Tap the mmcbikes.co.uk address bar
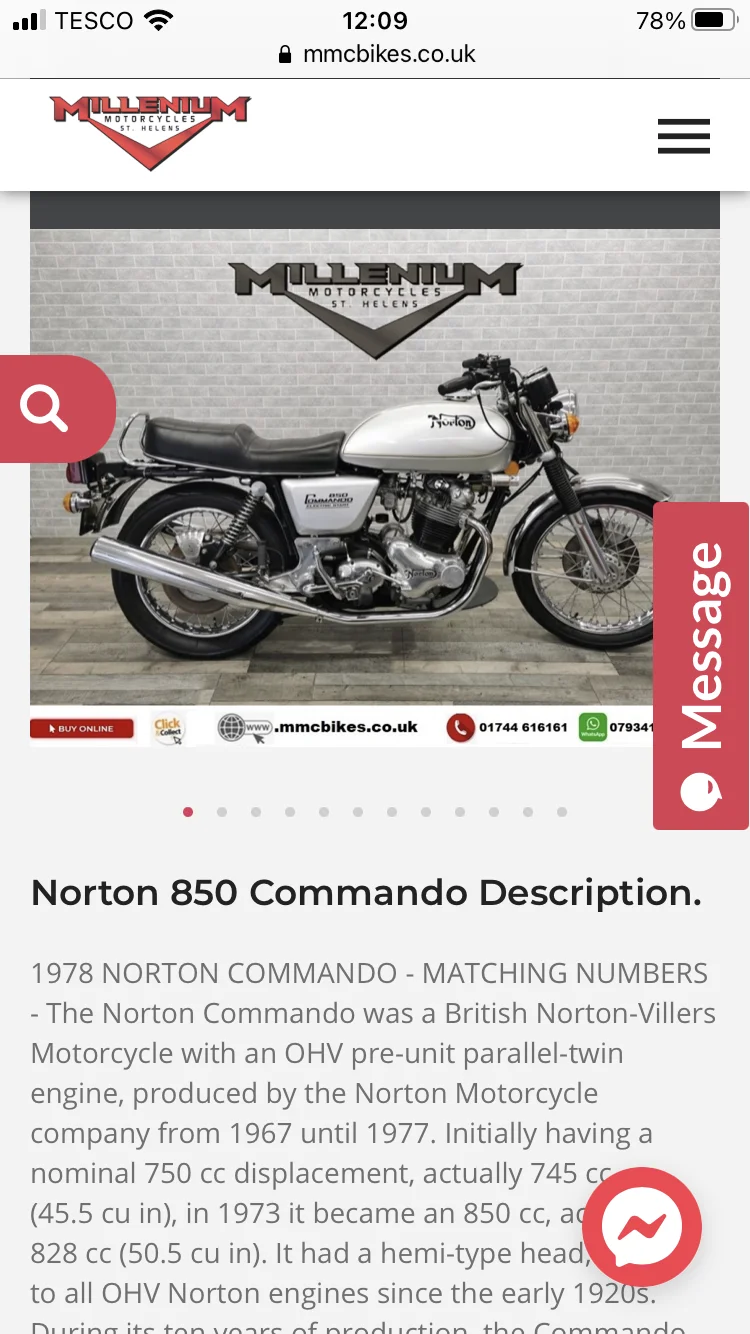The height and width of the screenshot is (1334, 750). (x=376, y=54)
